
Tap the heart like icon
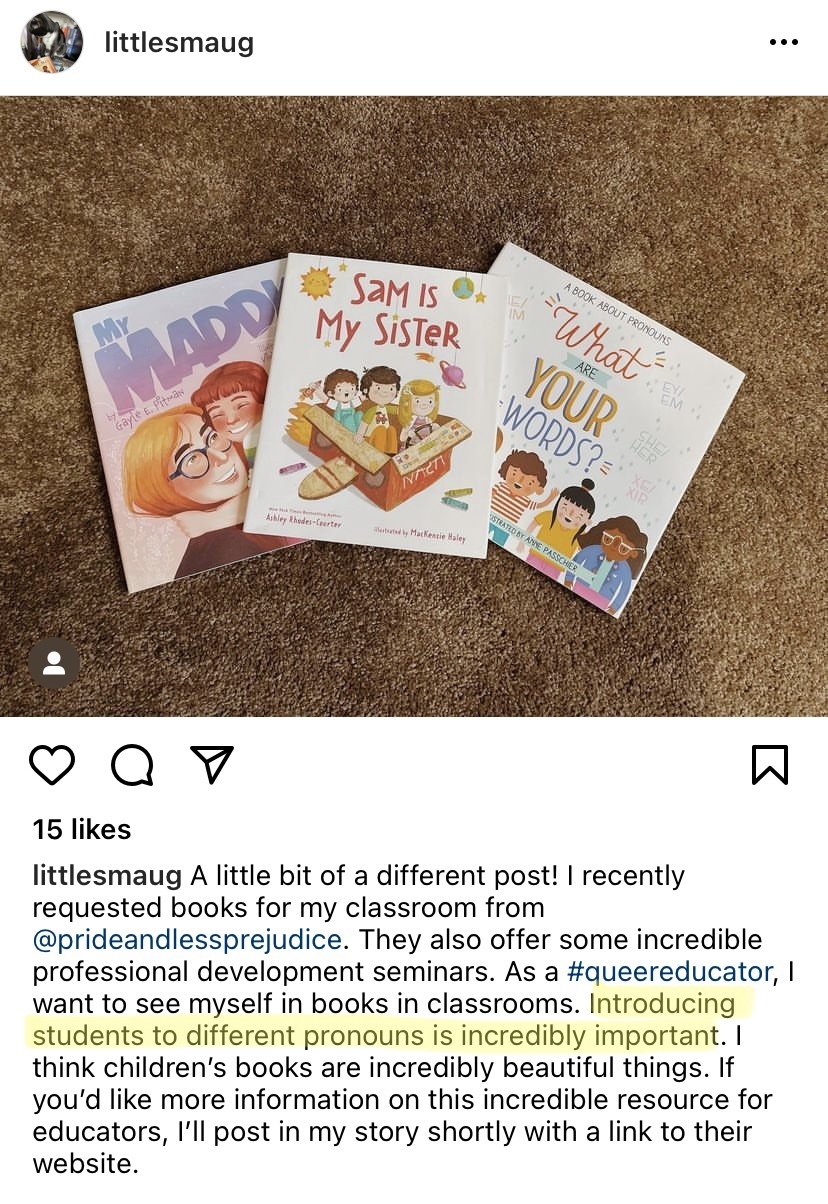pos(52,765)
